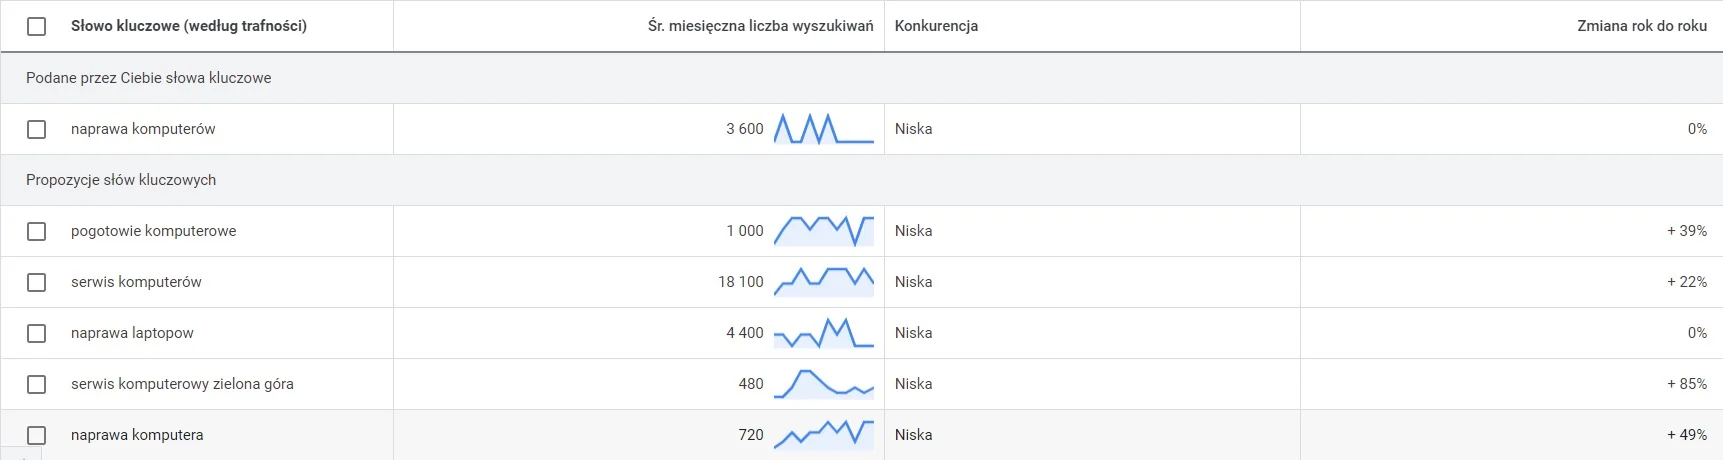Click 'Propozycje słów kluczowych' section row
This screenshot has width=1723, height=460.
(x=121, y=180)
